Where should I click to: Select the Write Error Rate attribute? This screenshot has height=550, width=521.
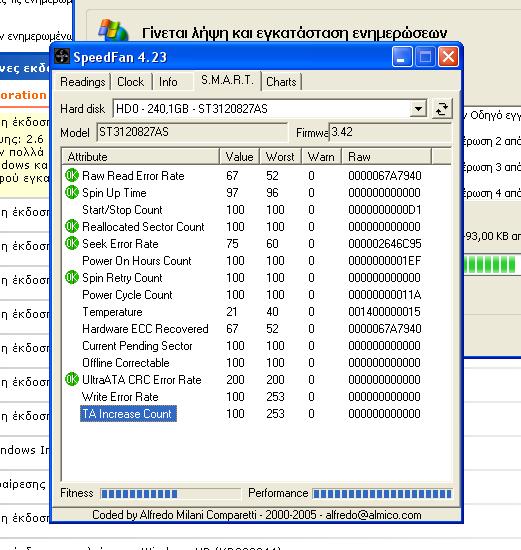tap(120, 397)
